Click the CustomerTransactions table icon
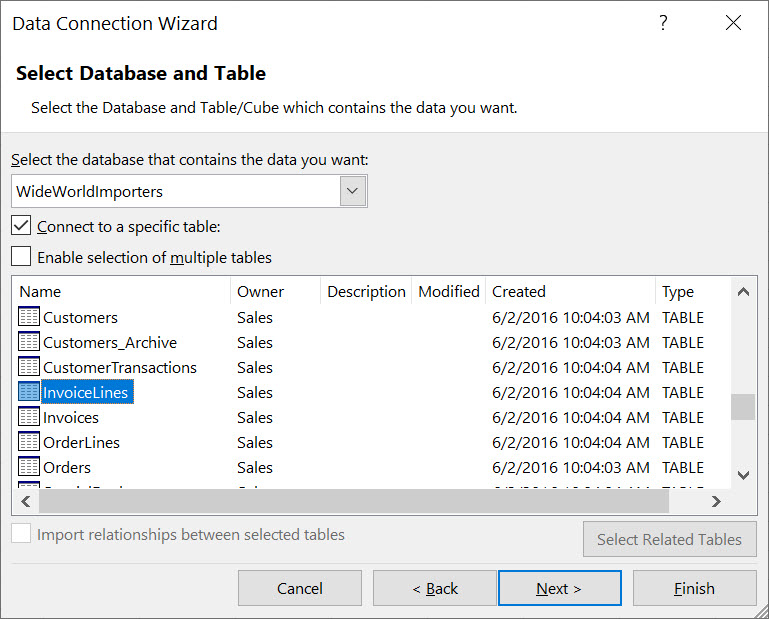The width and height of the screenshot is (769, 619). (29, 368)
